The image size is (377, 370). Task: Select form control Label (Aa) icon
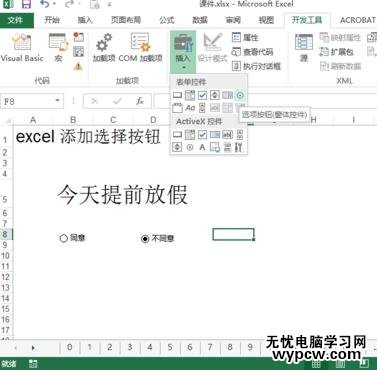(x=190, y=108)
